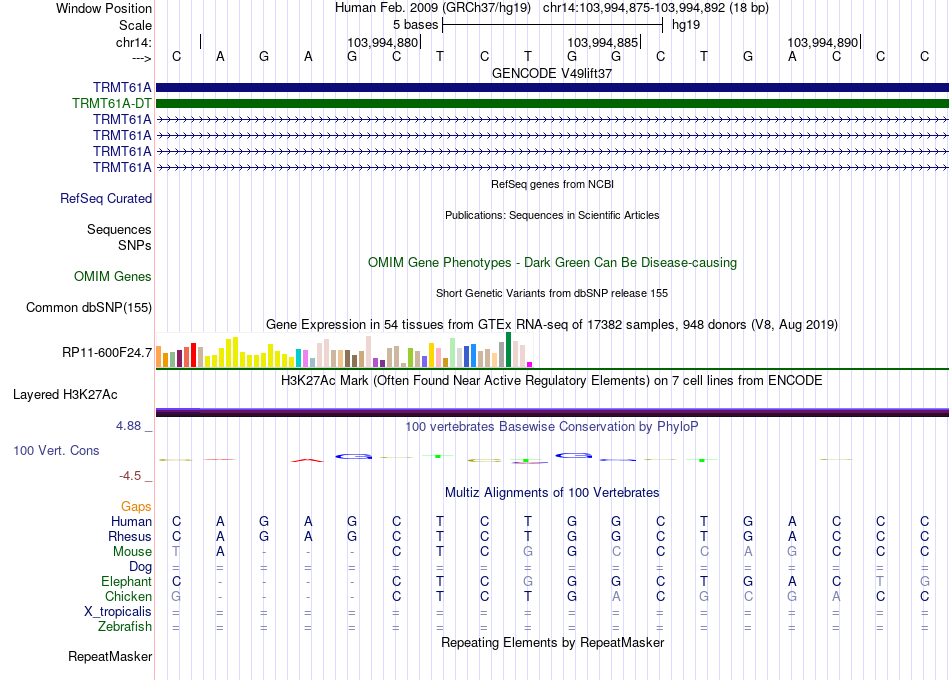The width and height of the screenshot is (950, 680).
Task: Click the RP11-600F24.7 gene label
Action: coord(107,352)
